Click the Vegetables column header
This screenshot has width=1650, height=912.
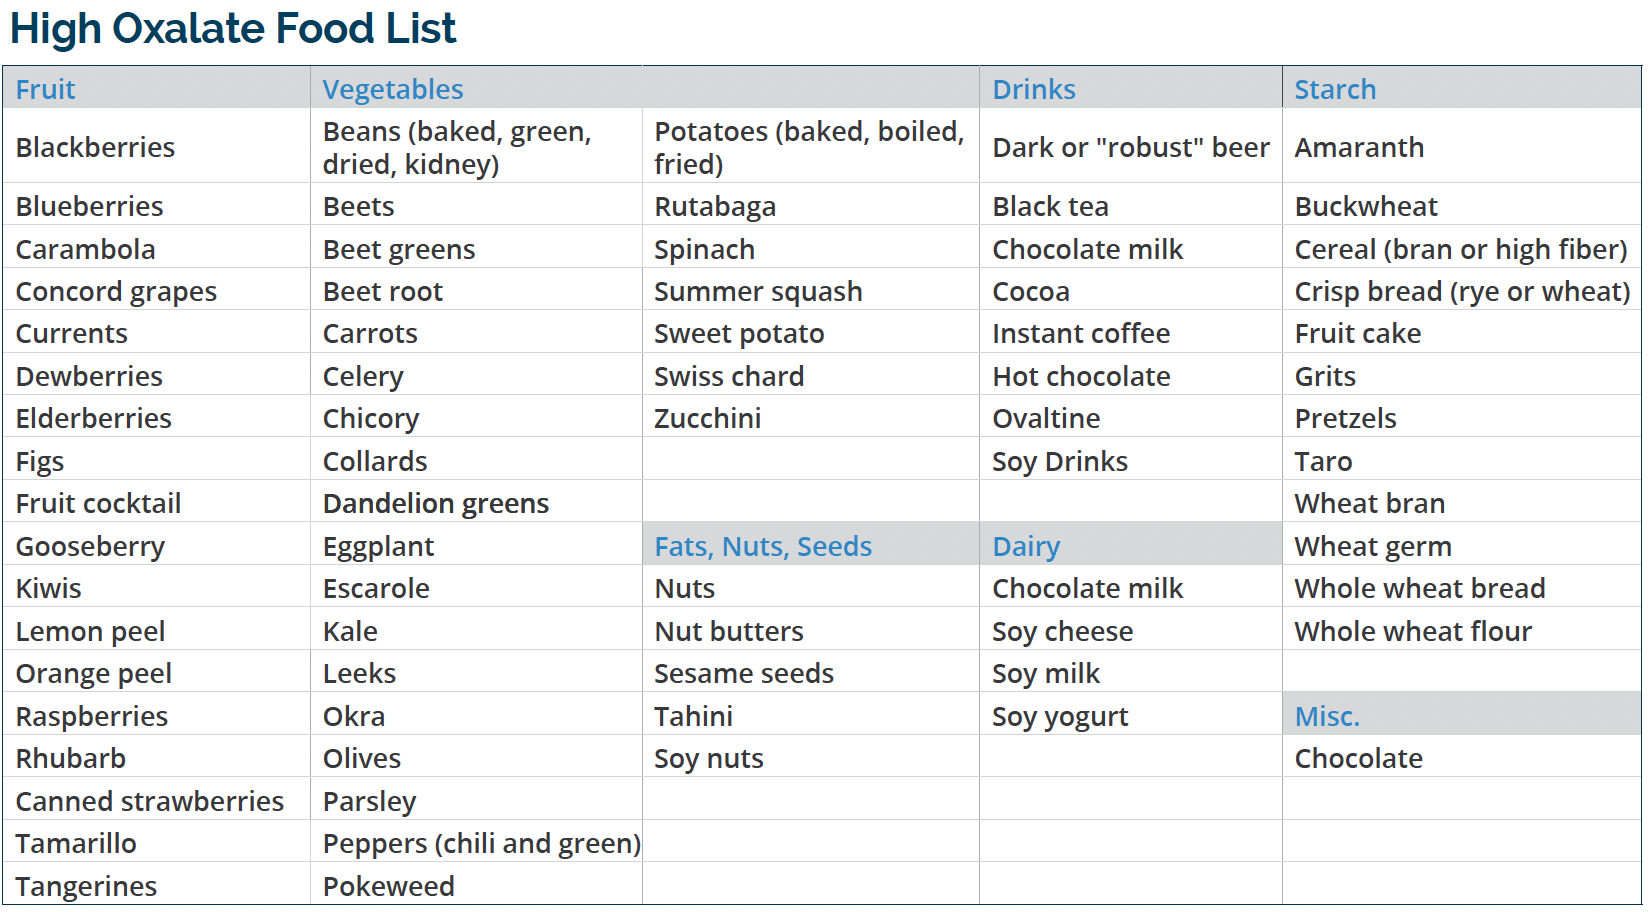point(393,89)
